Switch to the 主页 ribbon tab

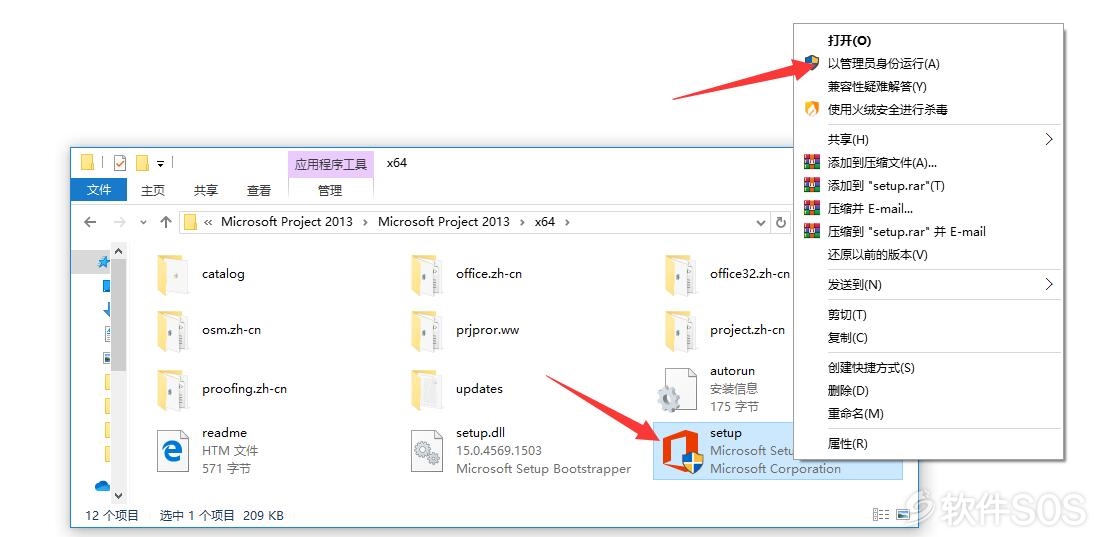click(x=153, y=190)
